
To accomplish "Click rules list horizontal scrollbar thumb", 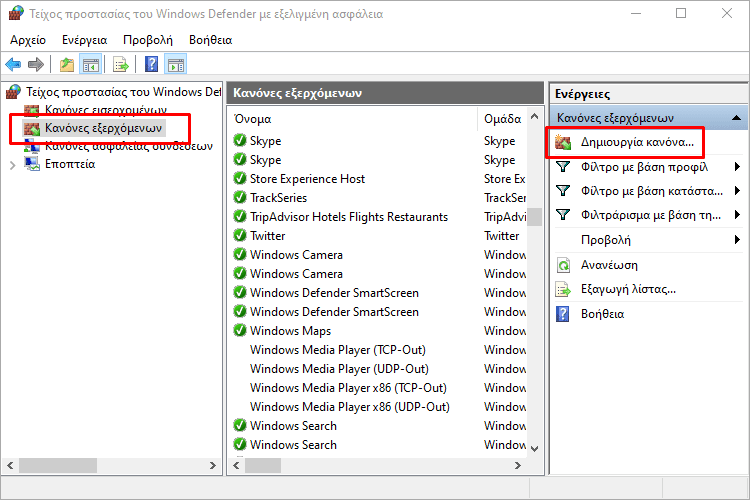I will (x=263, y=465).
